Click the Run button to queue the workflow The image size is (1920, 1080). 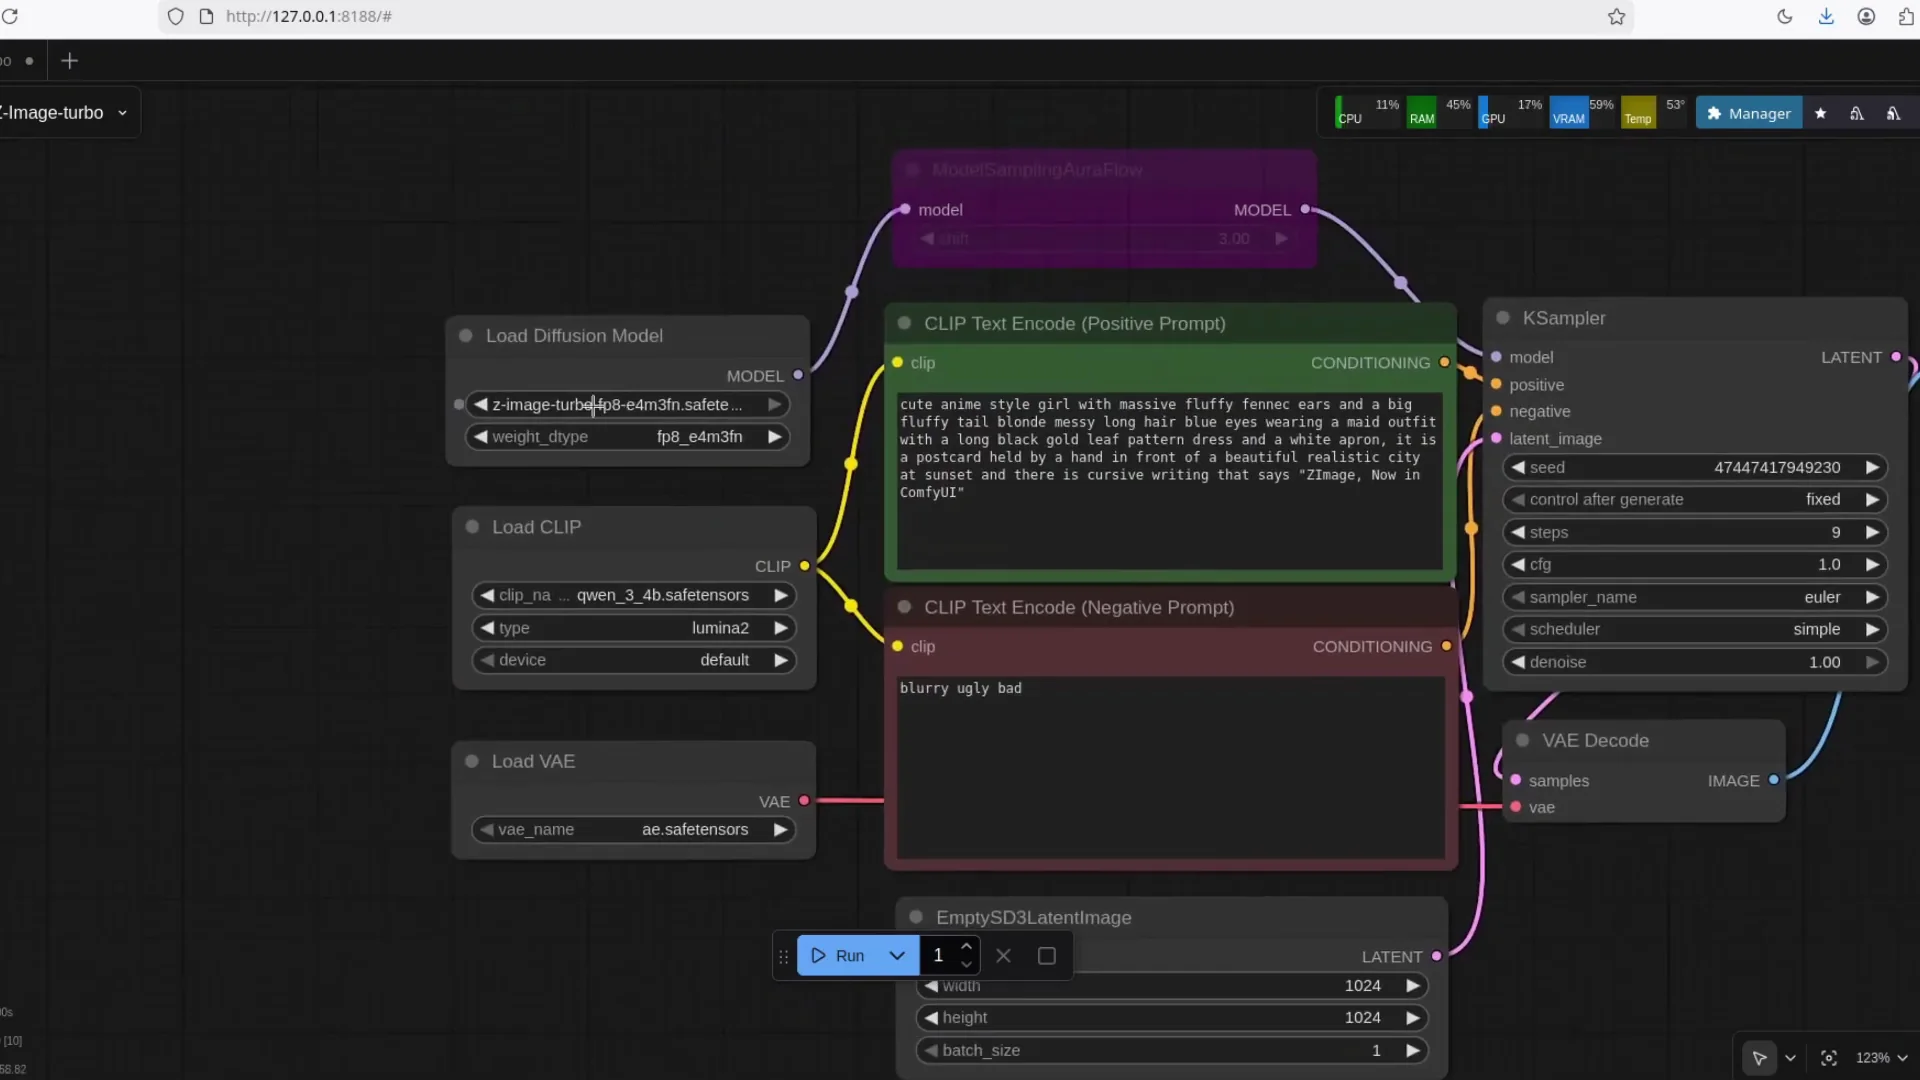843,955
